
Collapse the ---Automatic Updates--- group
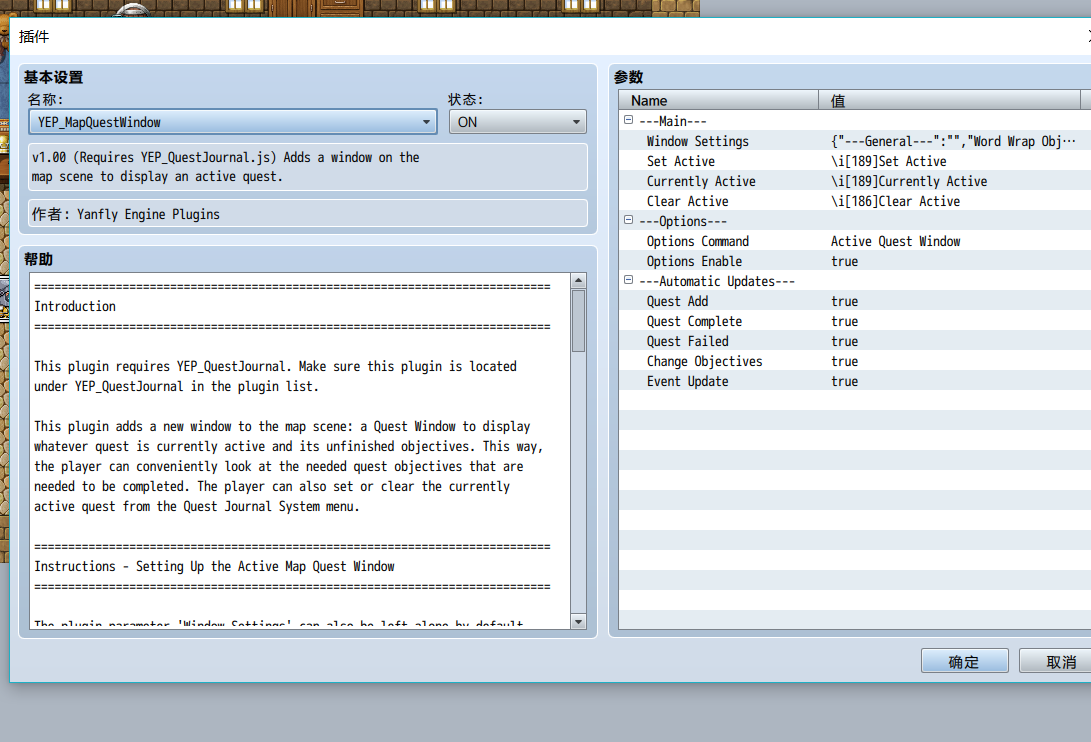628,281
